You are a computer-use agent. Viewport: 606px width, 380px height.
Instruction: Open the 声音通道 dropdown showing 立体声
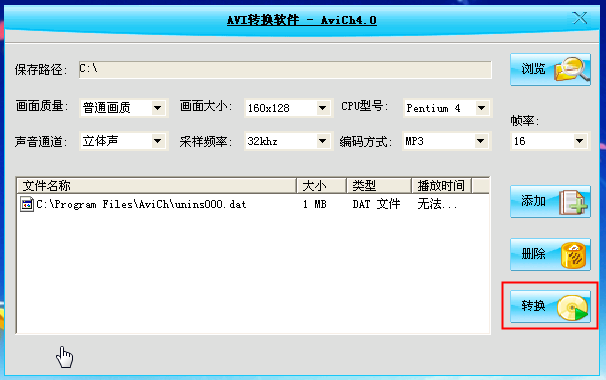pos(123,141)
